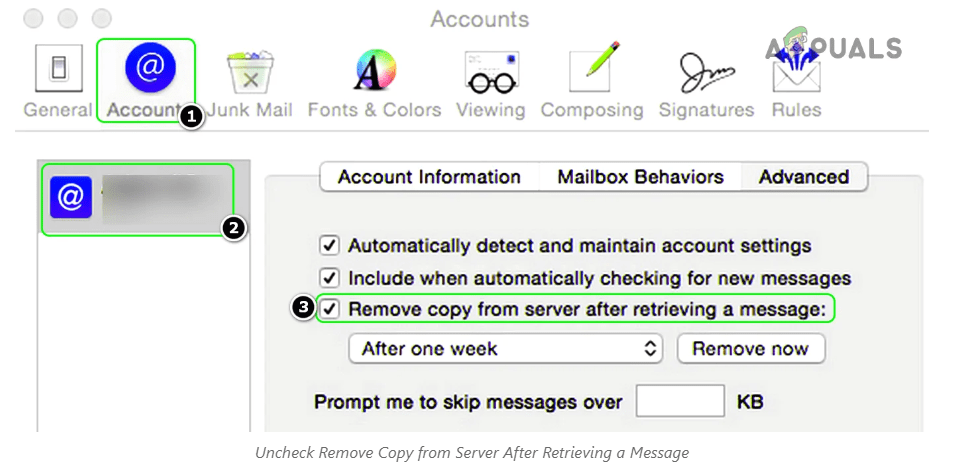
Task: Open the Rules envelope icon
Action: pos(796,71)
